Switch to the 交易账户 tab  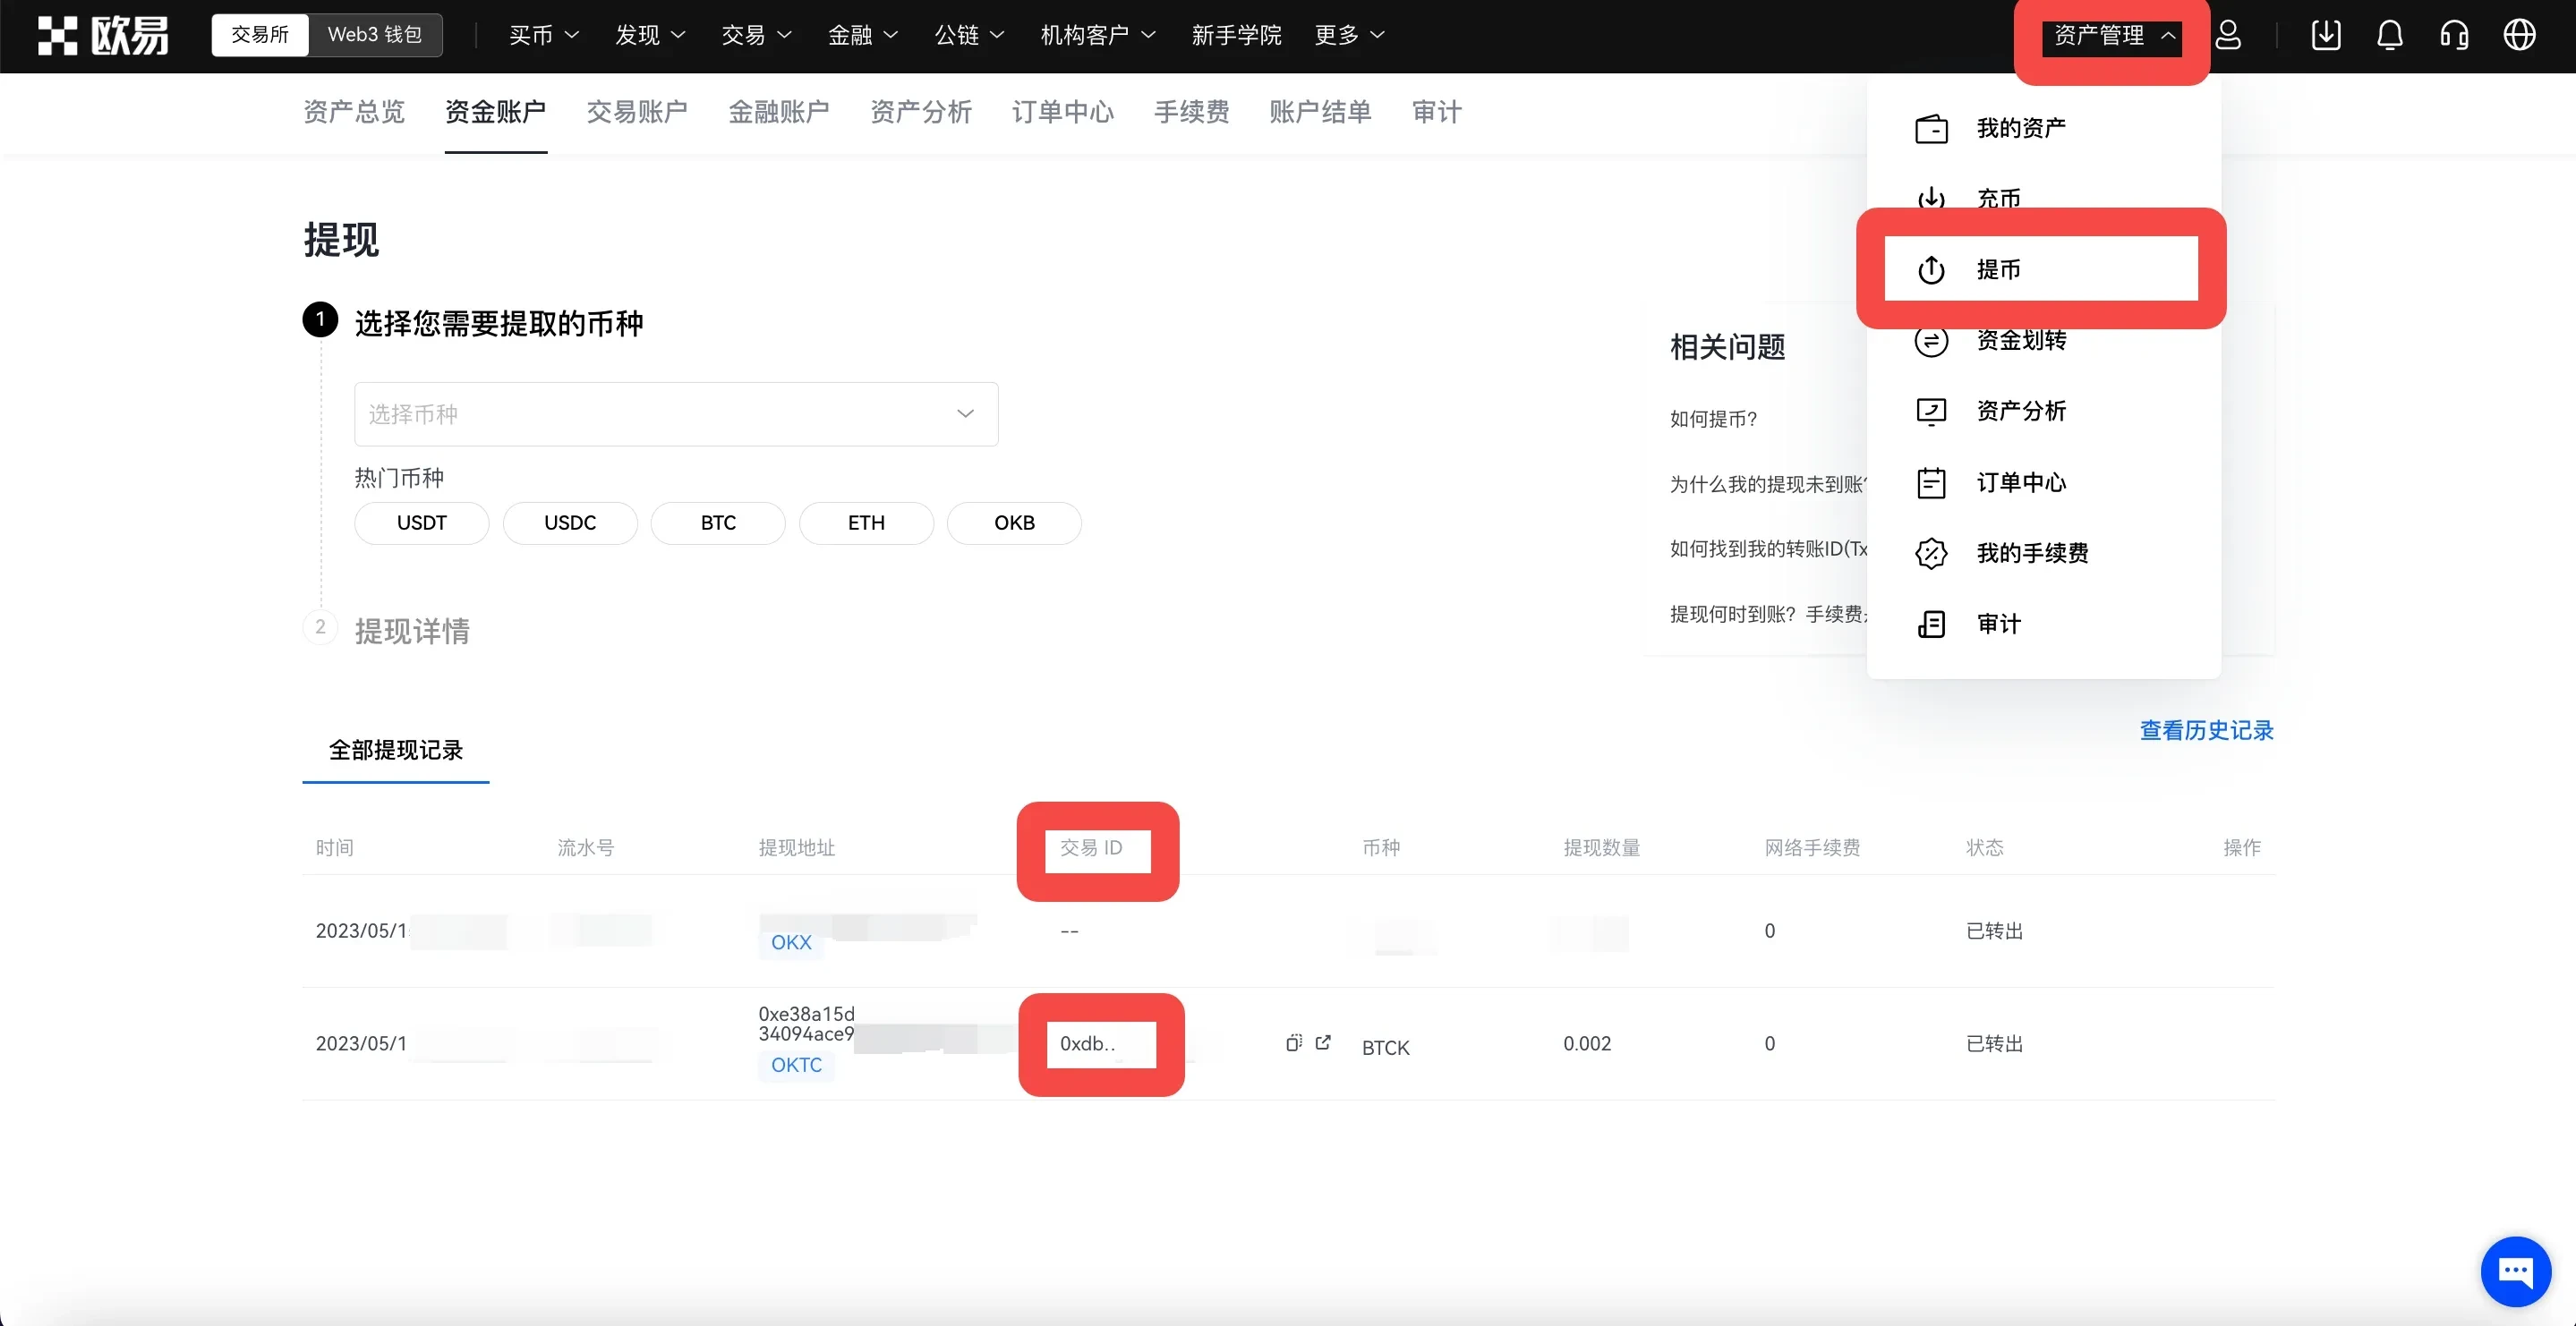pos(637,112)
